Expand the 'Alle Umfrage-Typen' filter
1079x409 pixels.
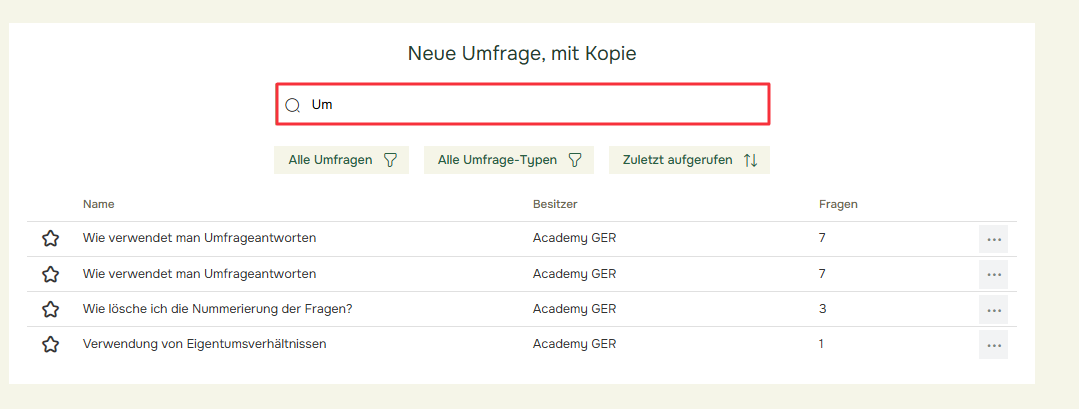click(x=509, y=160)
